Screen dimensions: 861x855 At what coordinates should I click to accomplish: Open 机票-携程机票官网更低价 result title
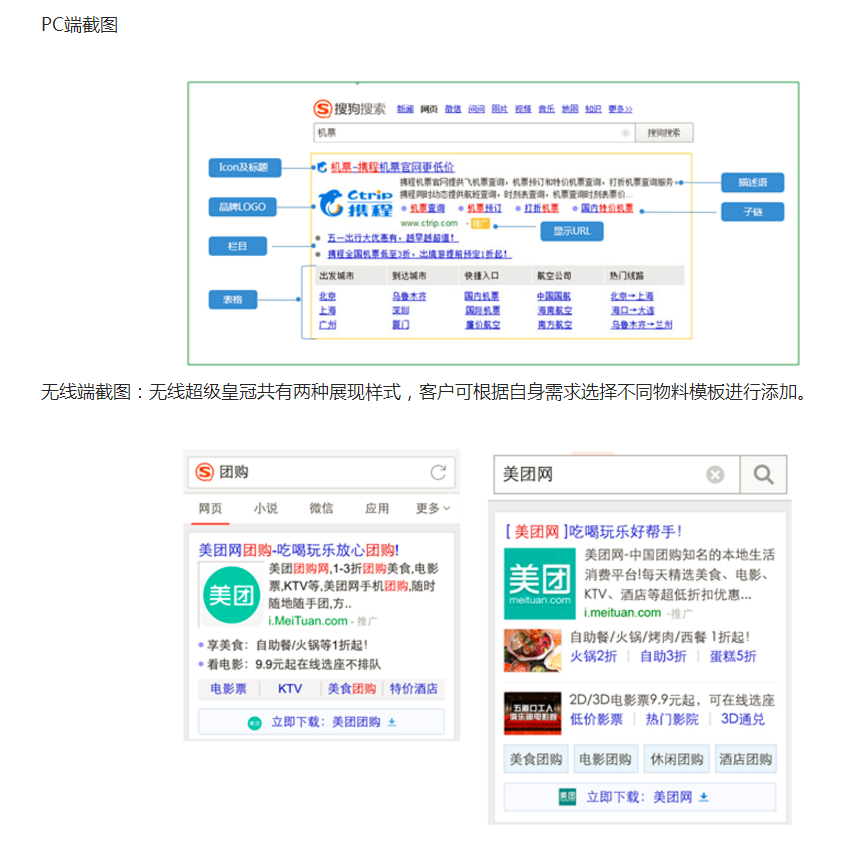pos(392,167)
